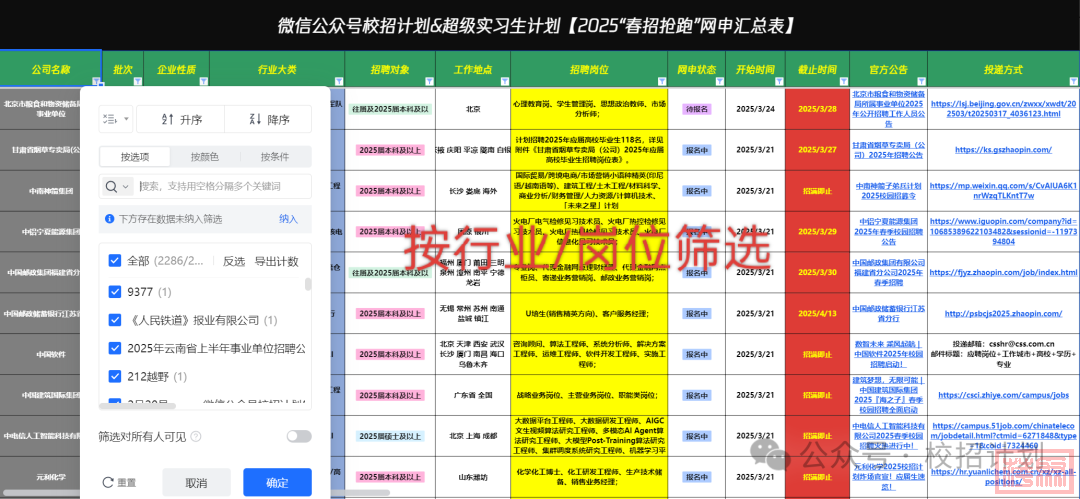Open filter icon on 网申状态 column header
Screen dimensions: 1080x499
pyautogui.click(x=719, y=81)
